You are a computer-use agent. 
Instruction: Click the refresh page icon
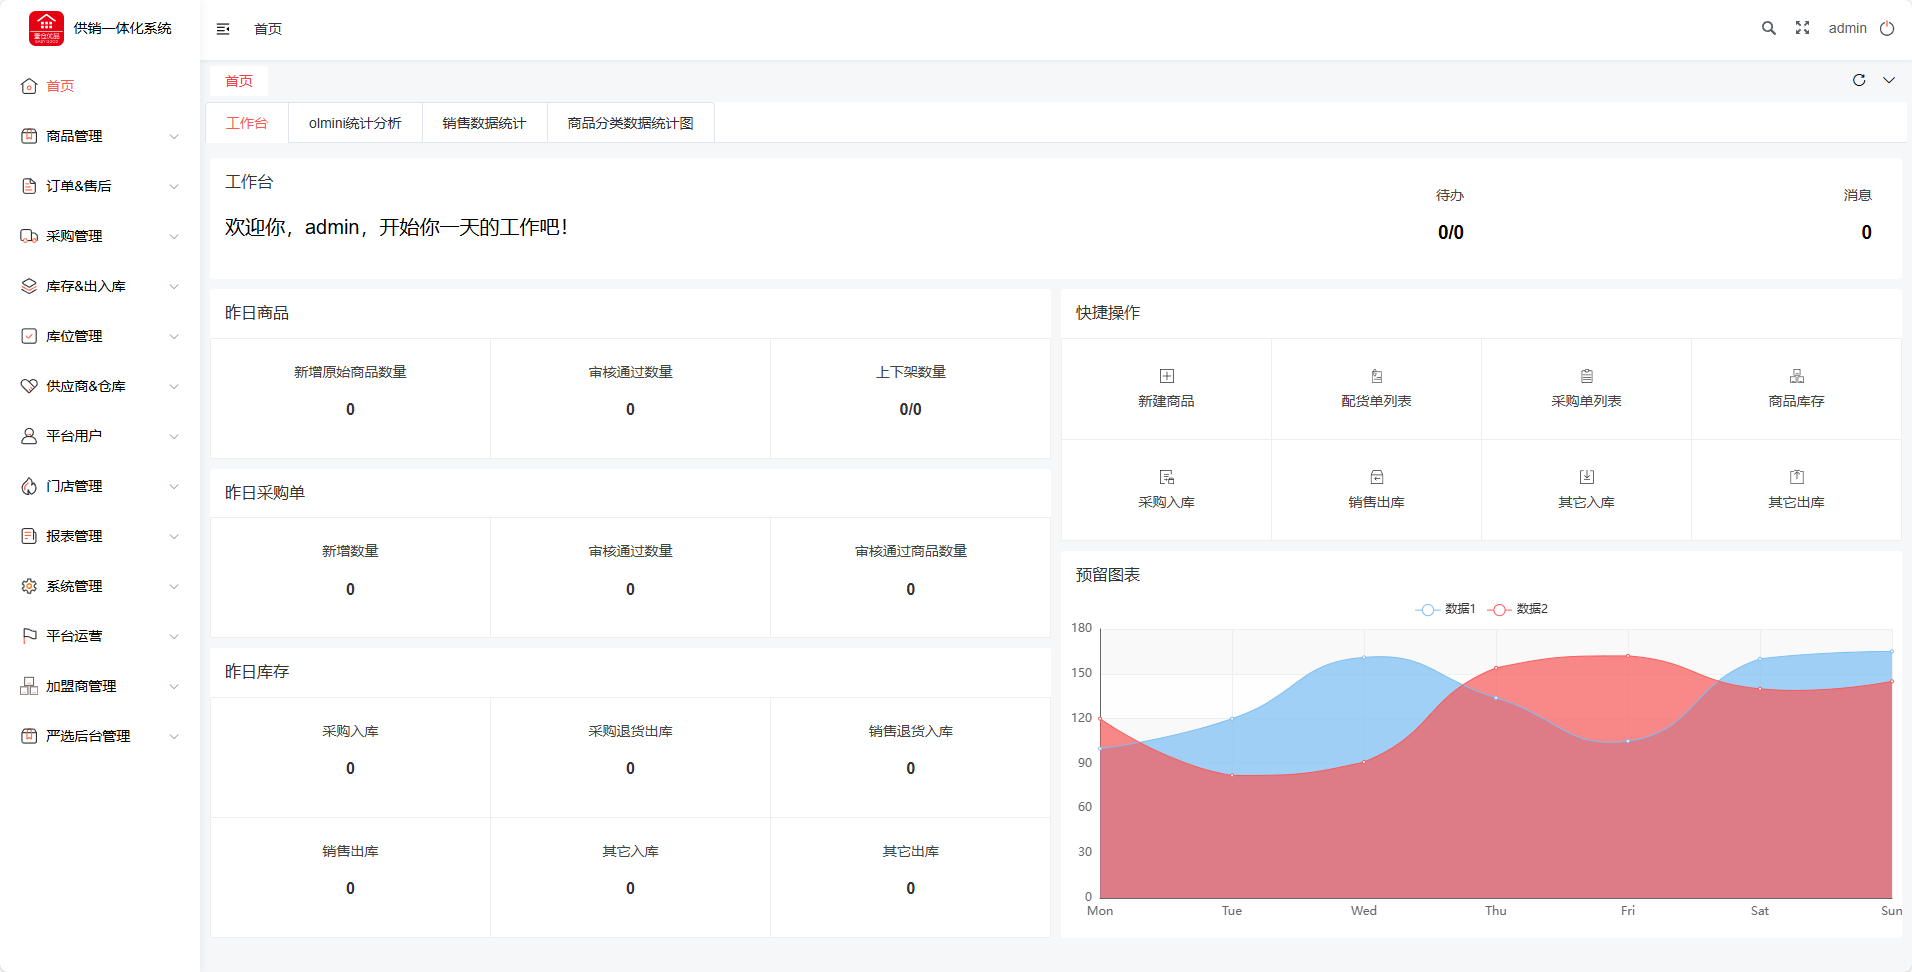coord(1859,80)
